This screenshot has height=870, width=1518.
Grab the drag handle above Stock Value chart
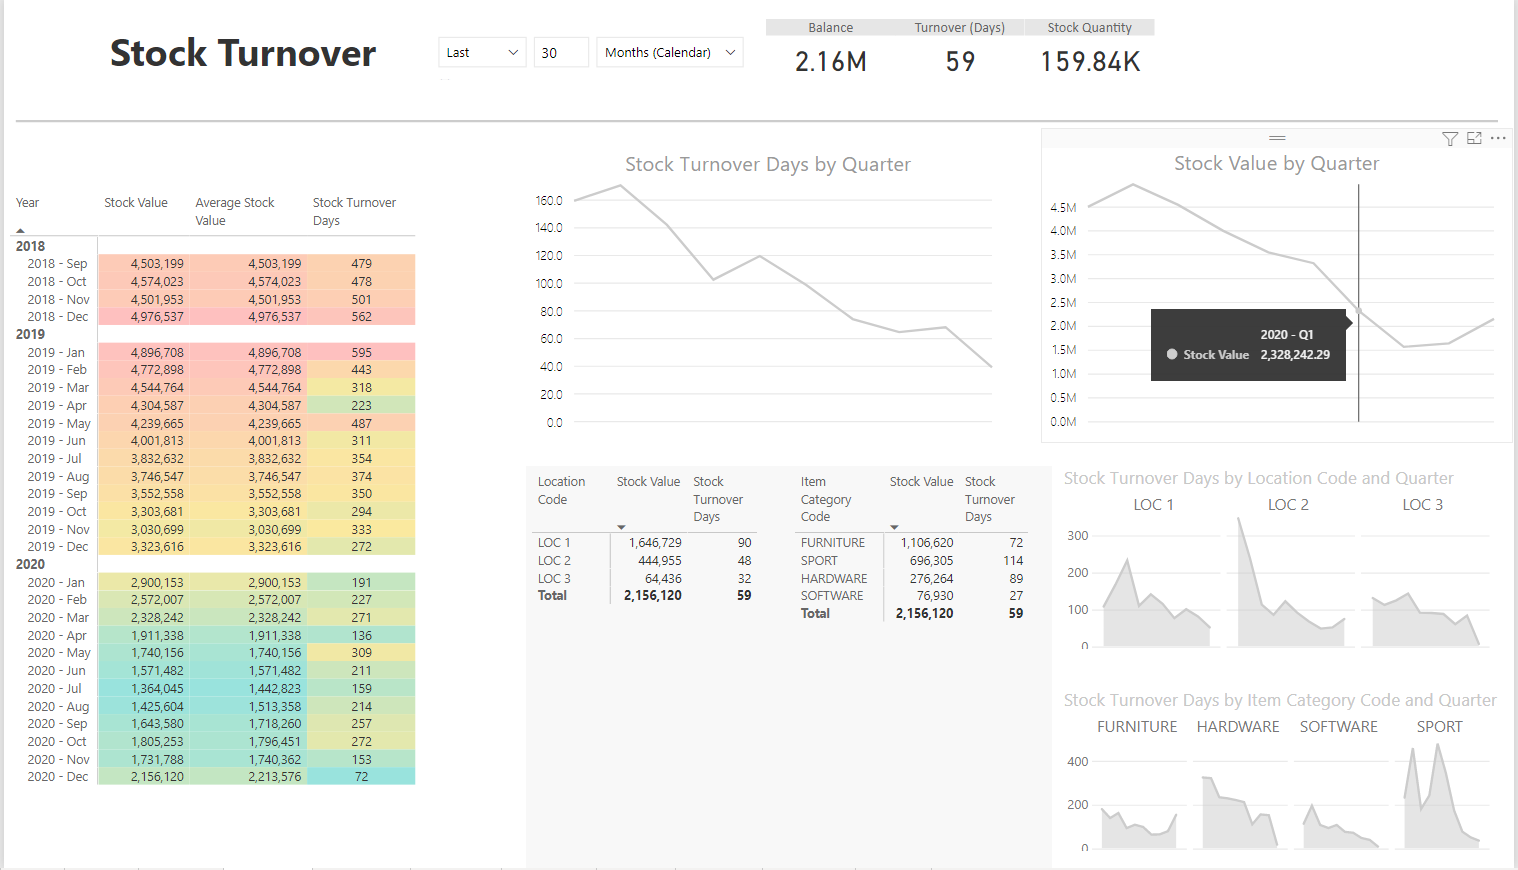[1277, 138]
